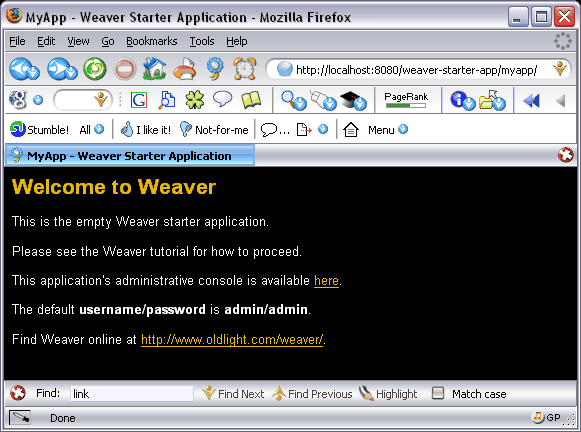The image size is (581, 432).
Task: Click the green clover I'm Feeling Lucky icon
Action: tap(195, 100)
